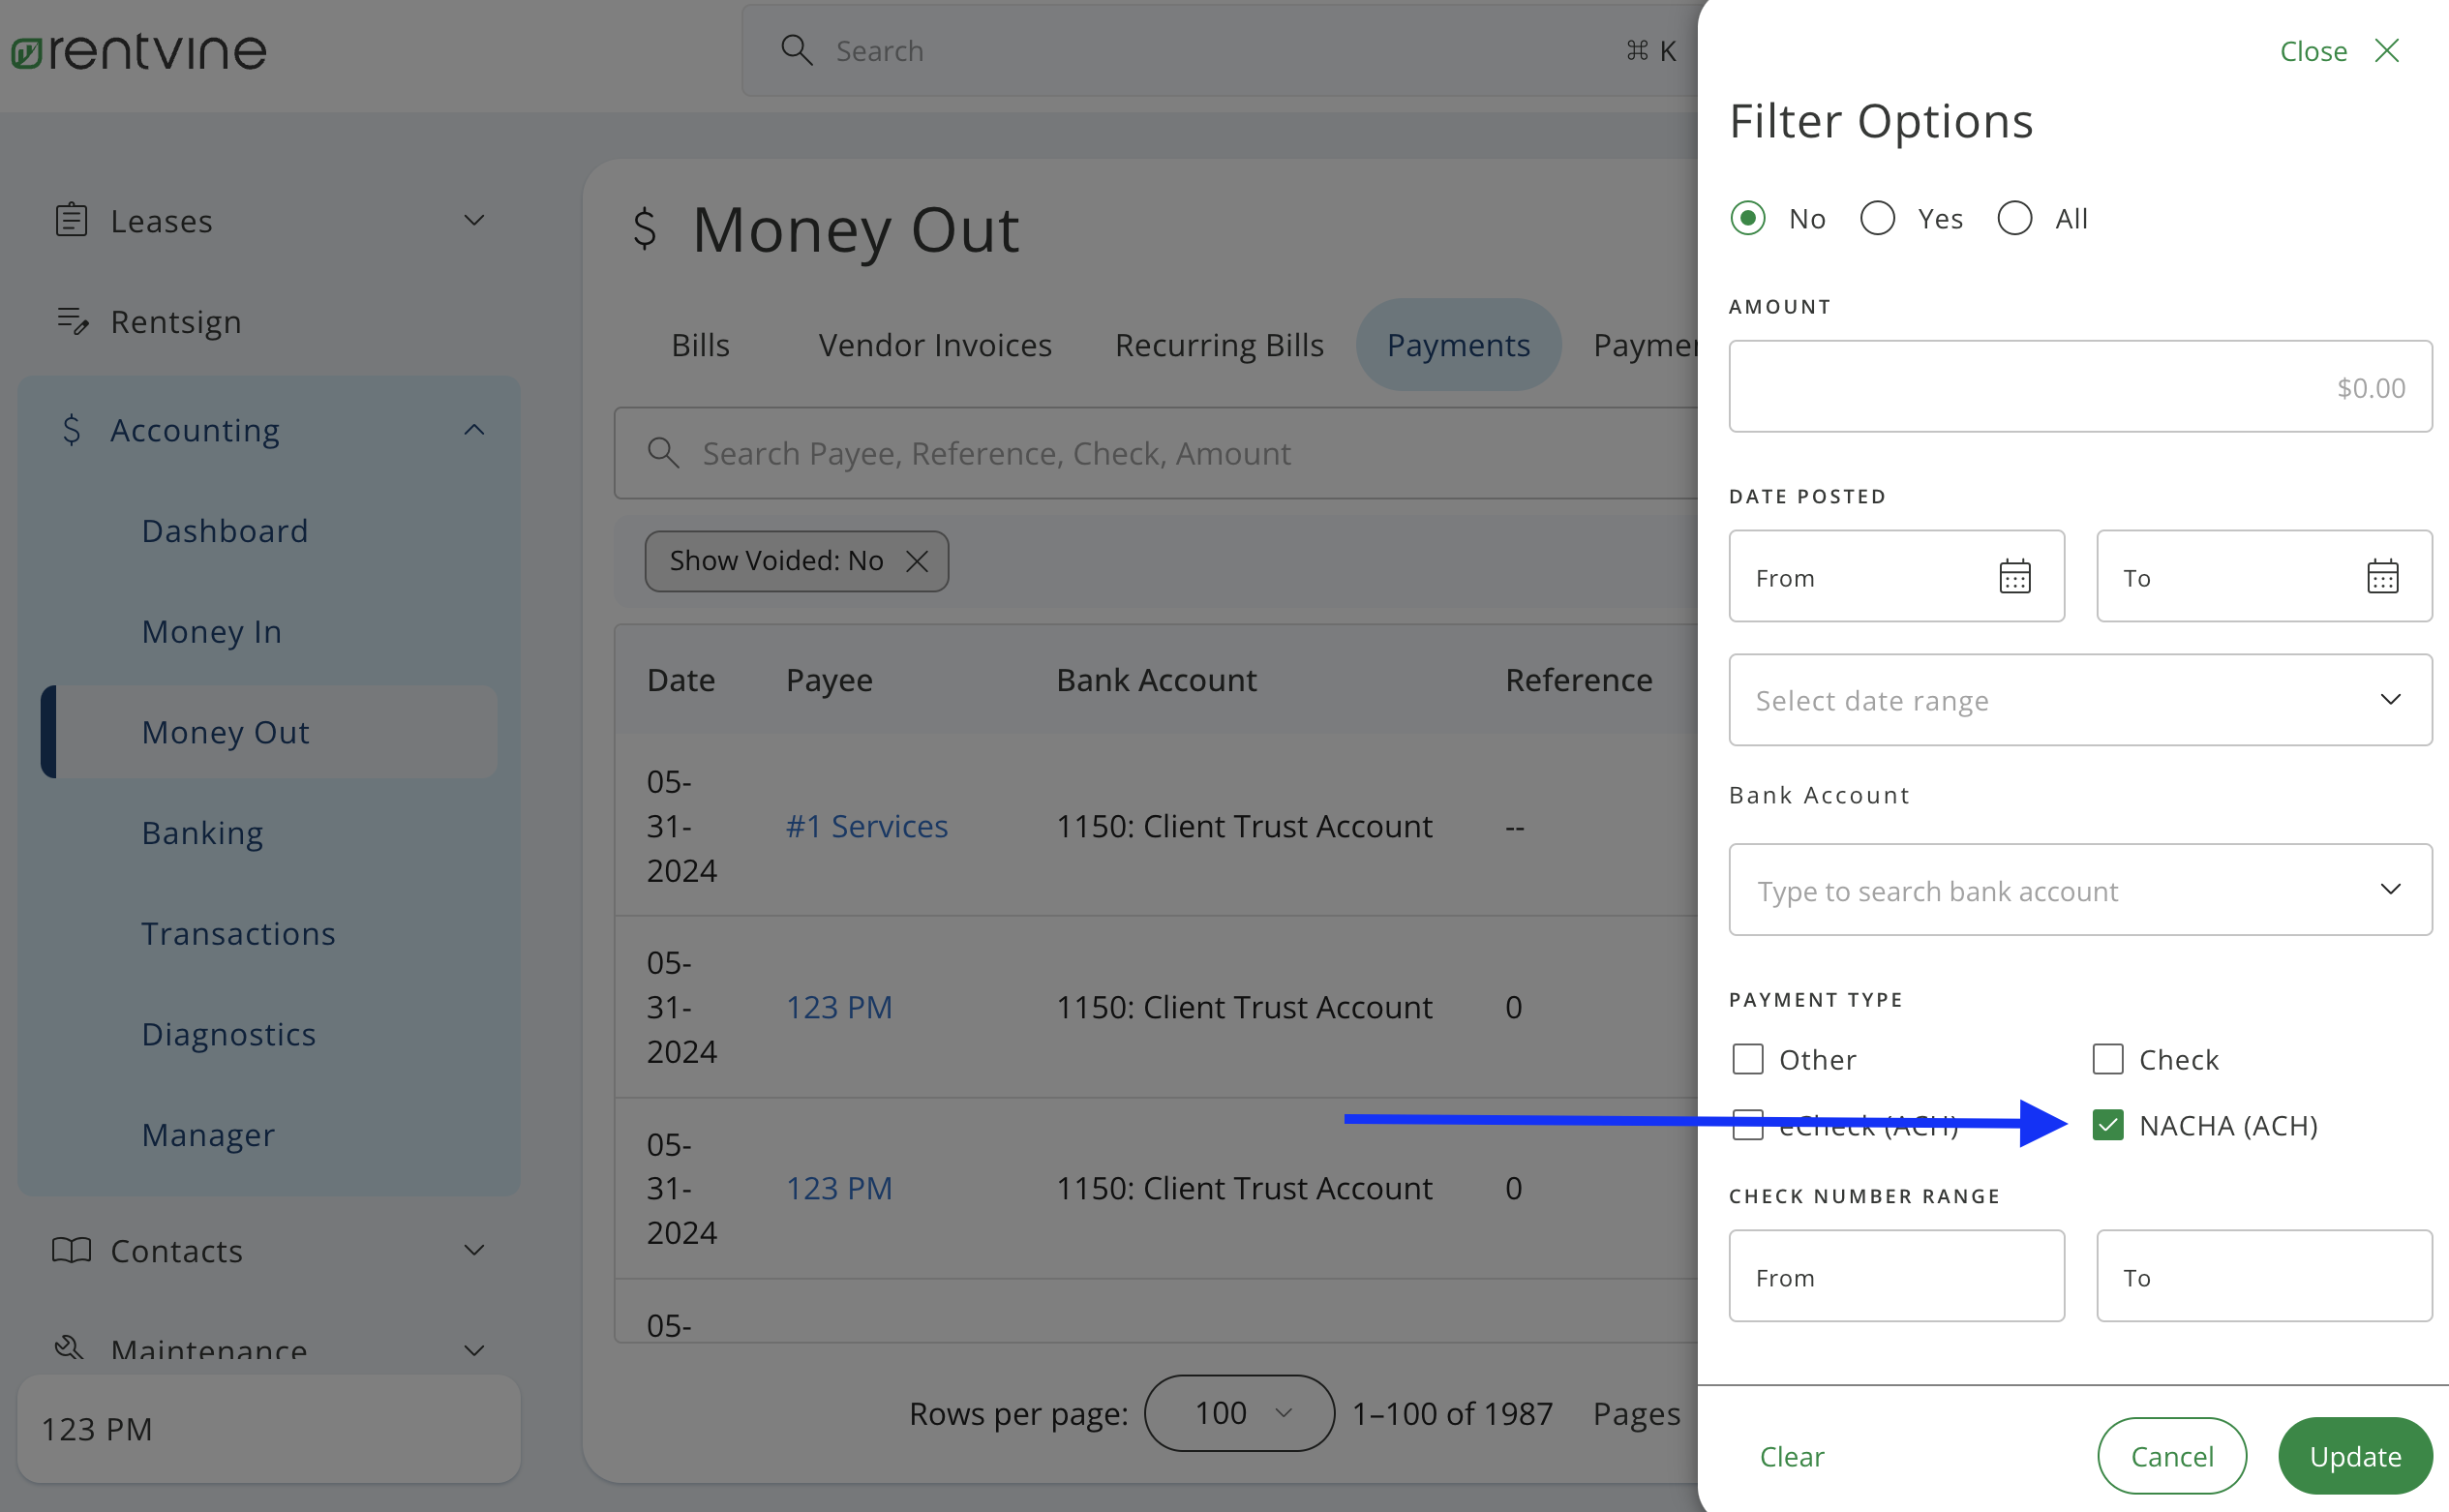Enable the Check payment type checkbox
Image resolution: width=2449 pixels, height=1512 pixels.
click(2108, 1058)
